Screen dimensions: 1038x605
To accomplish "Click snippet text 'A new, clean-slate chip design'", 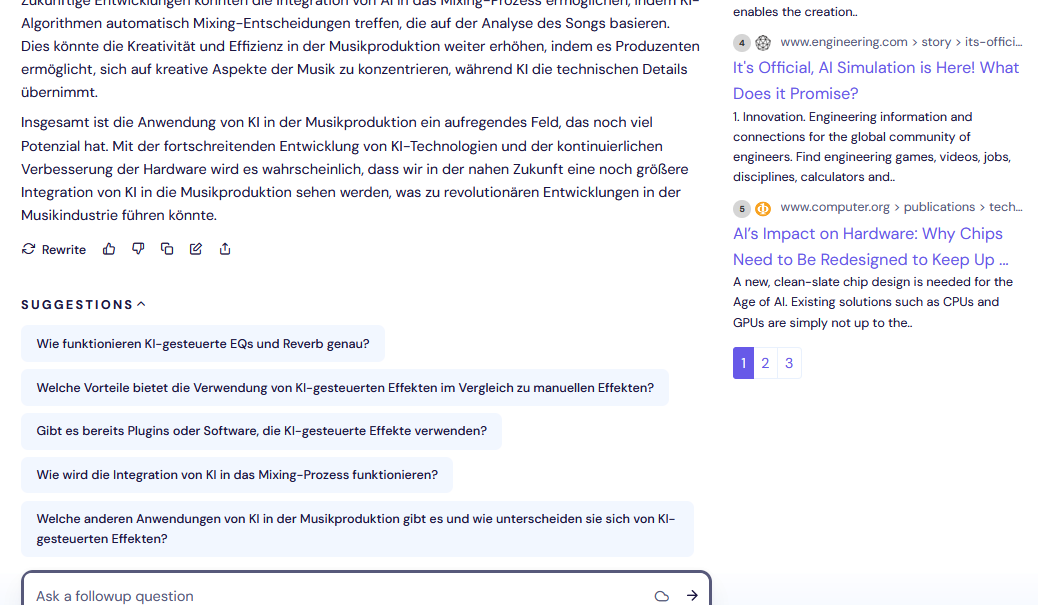I will (873, 302).
